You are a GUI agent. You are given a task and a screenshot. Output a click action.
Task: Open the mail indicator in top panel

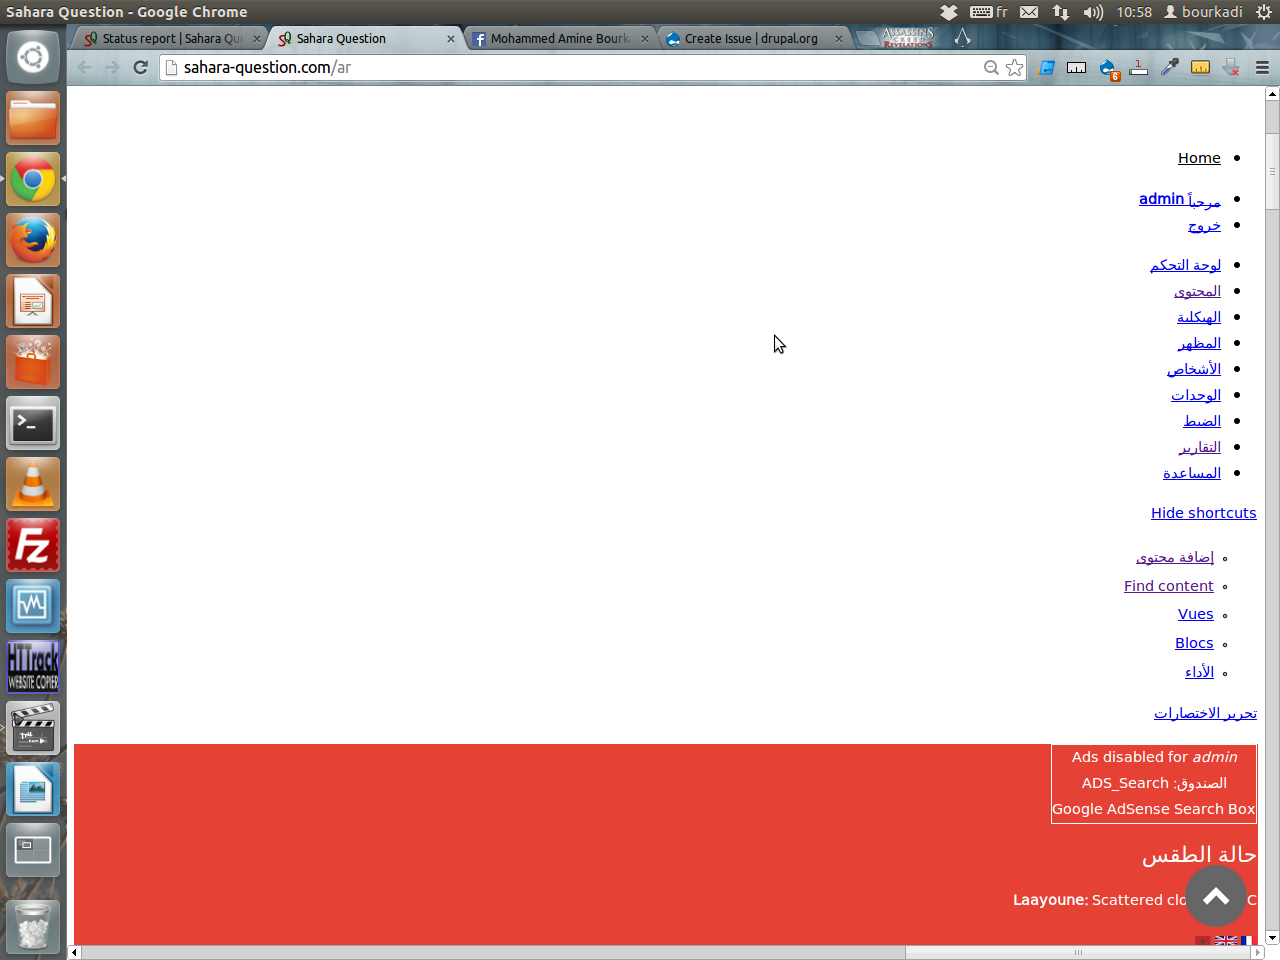tap(1029, 12)
